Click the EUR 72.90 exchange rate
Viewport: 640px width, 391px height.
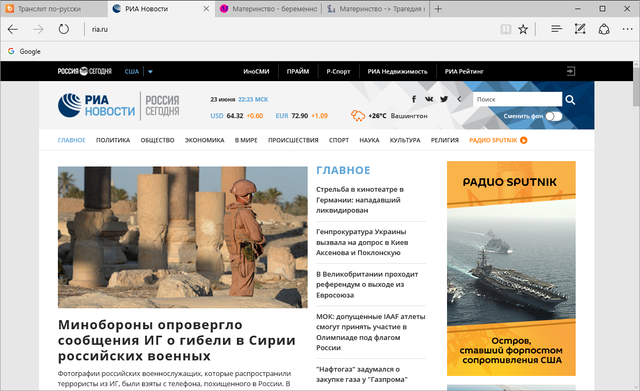click(302, 116)
